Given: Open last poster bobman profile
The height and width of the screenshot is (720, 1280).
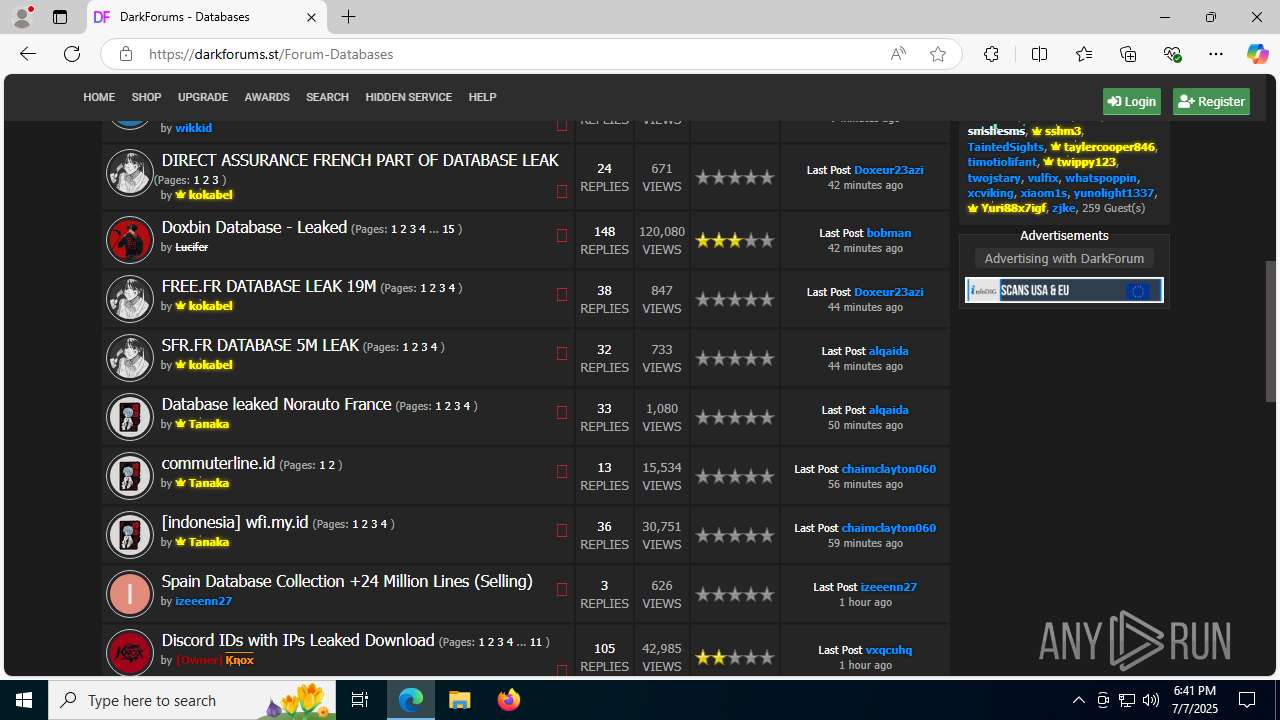Looking at the screenshot, I should click(x=889, y=233).
